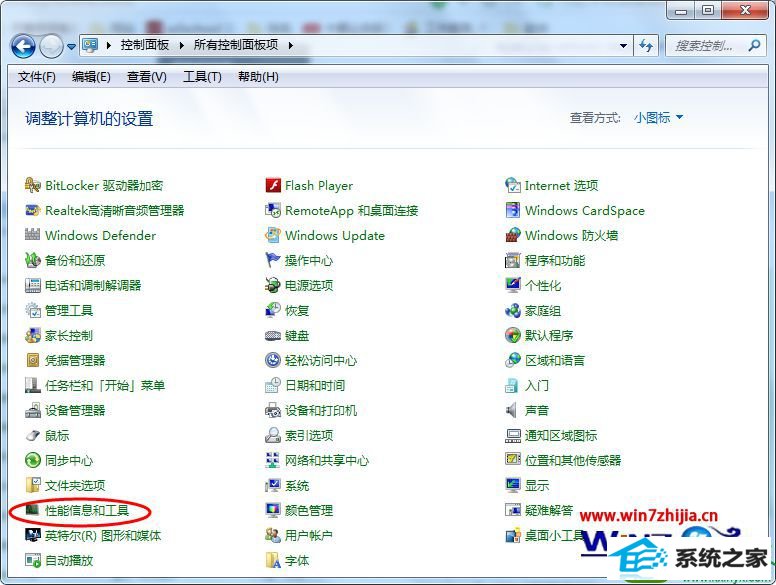Open the 索引选项 link
Screen dimensions: 776x585
pyautogui.click(x=309, y=436)
